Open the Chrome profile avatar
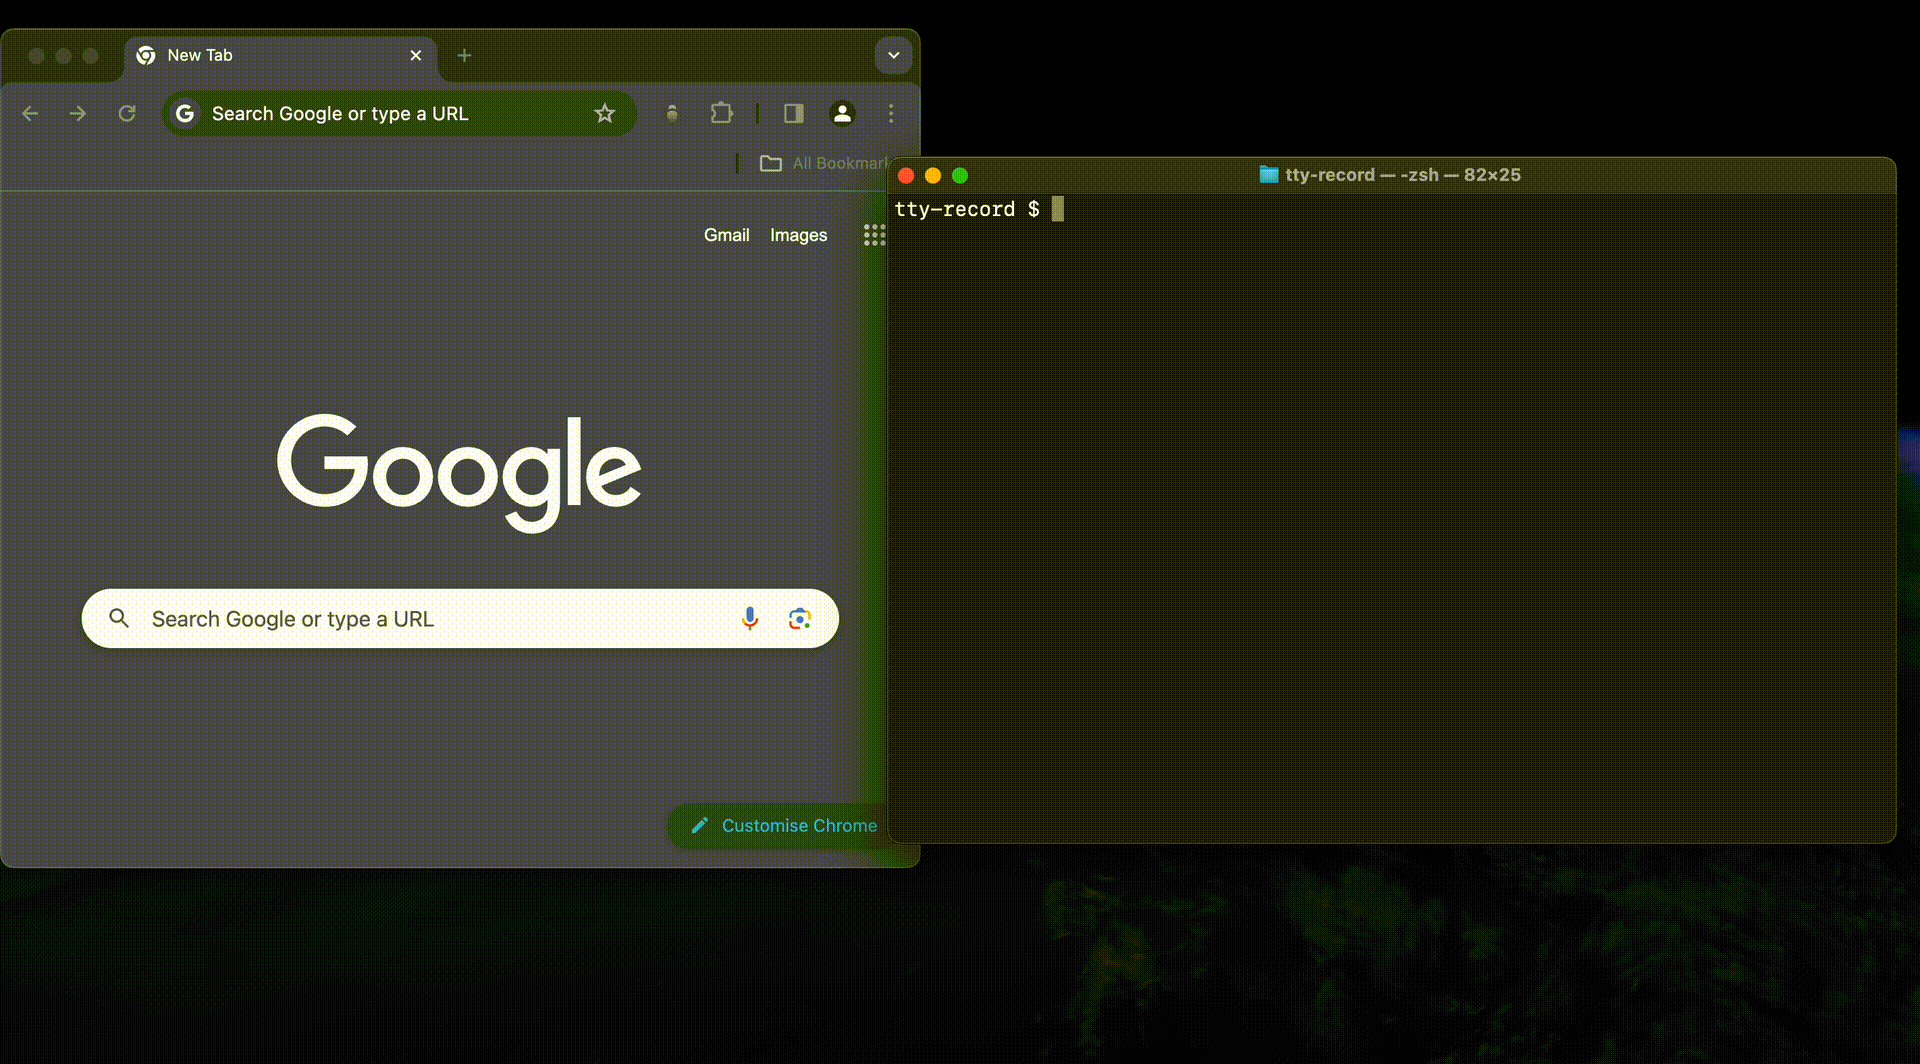The height and width of the screenshot is (1064, 1920). 843,114
